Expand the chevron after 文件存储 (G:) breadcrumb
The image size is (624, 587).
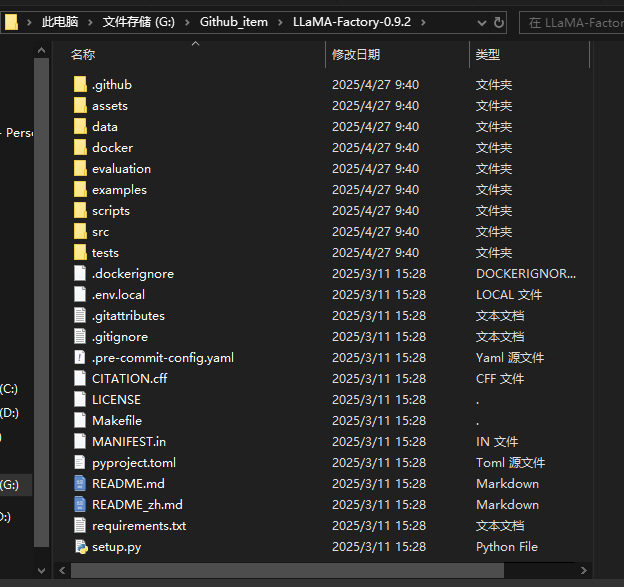(x=187, y=22)
